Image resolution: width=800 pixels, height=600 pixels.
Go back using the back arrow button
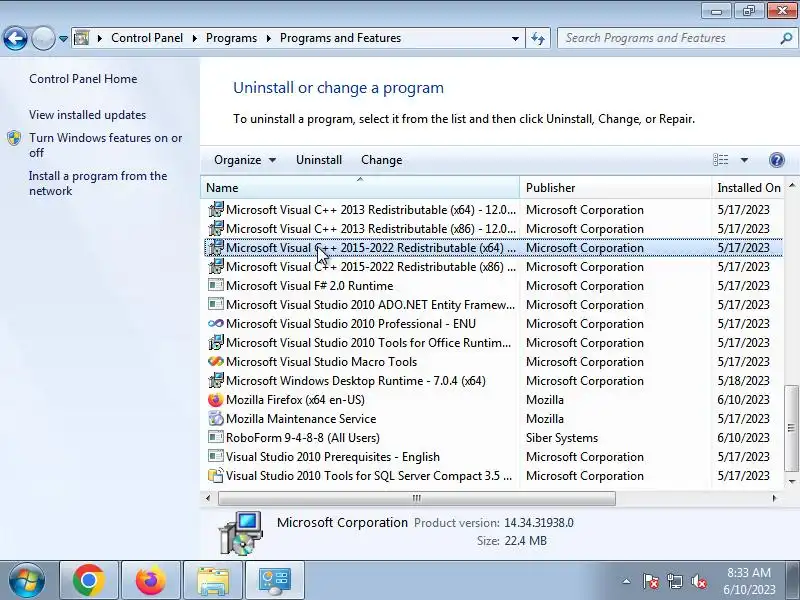pyautogui.click(x=15, y=38)
